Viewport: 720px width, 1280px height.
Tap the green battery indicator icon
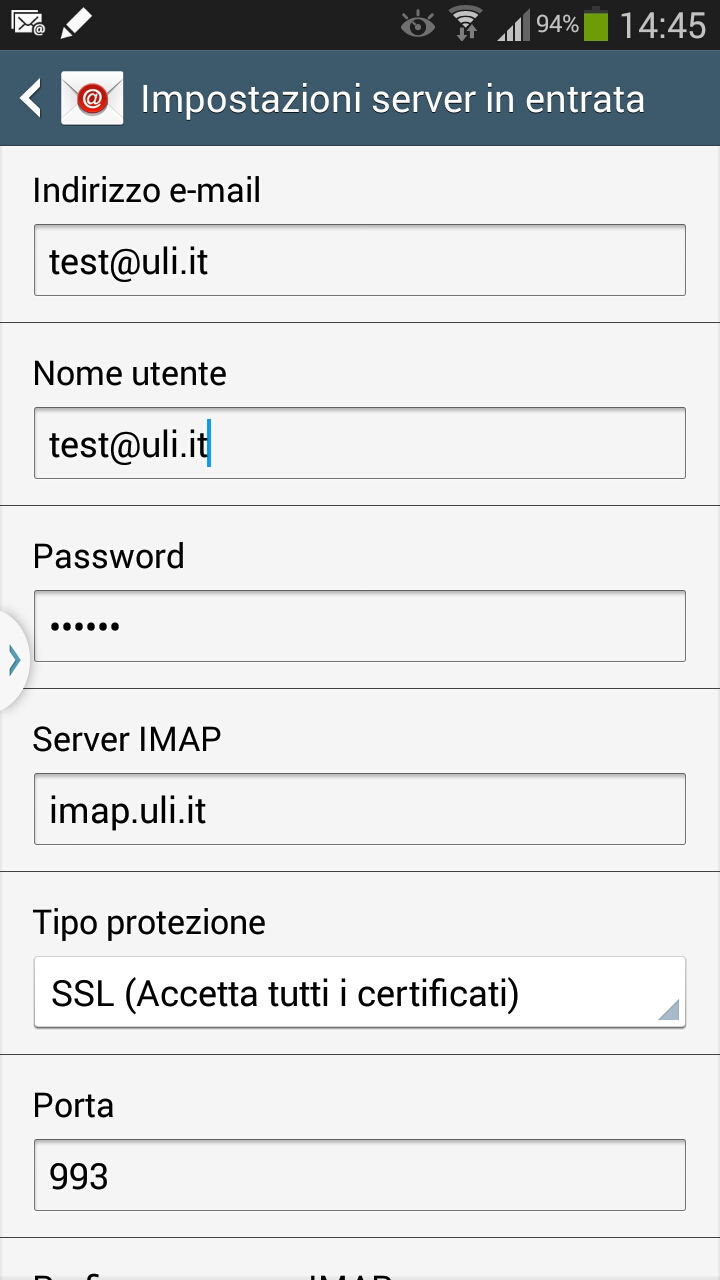[596, 24]
